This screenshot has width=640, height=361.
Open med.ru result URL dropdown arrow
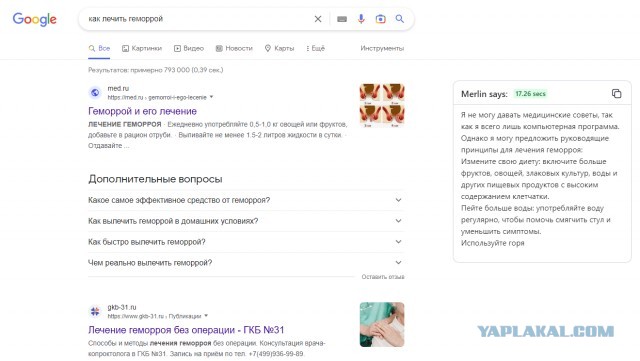point(211,97)
